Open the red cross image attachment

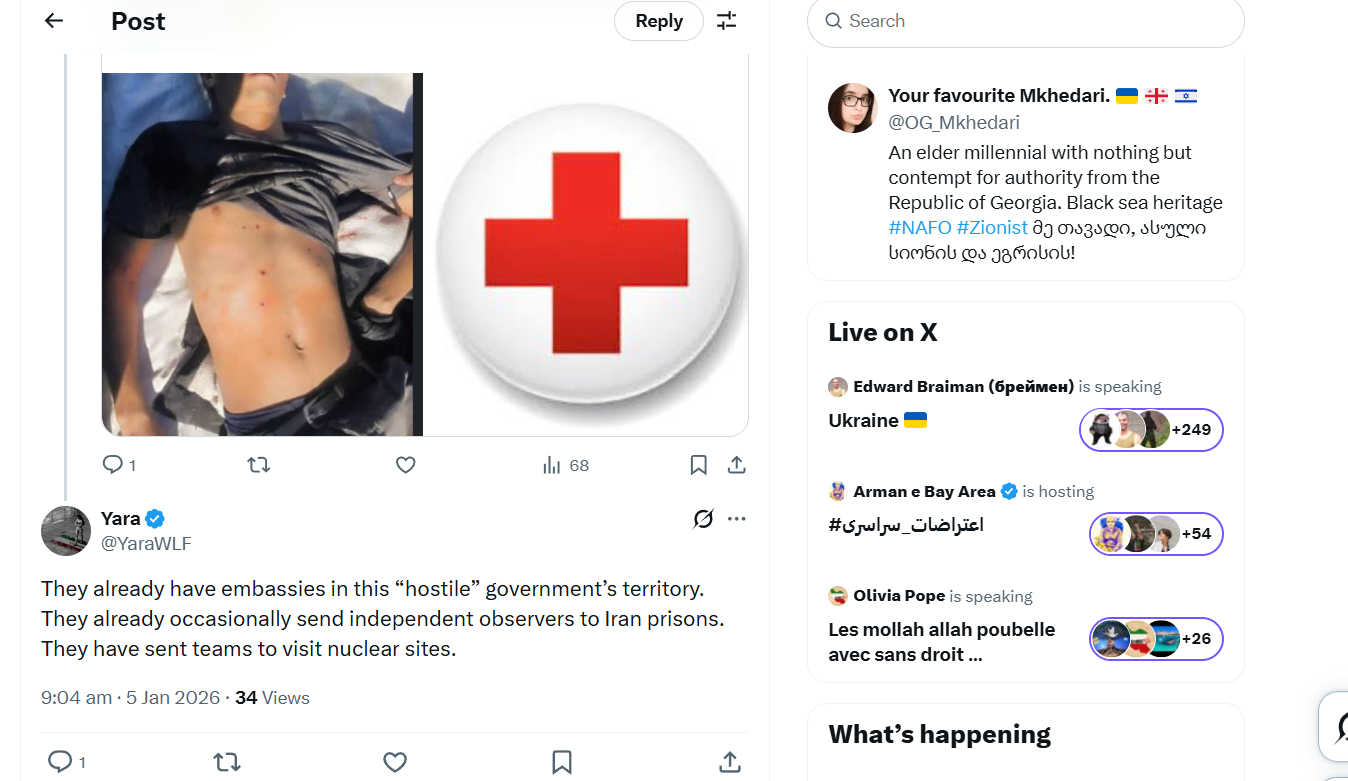[x=586, y=254]
